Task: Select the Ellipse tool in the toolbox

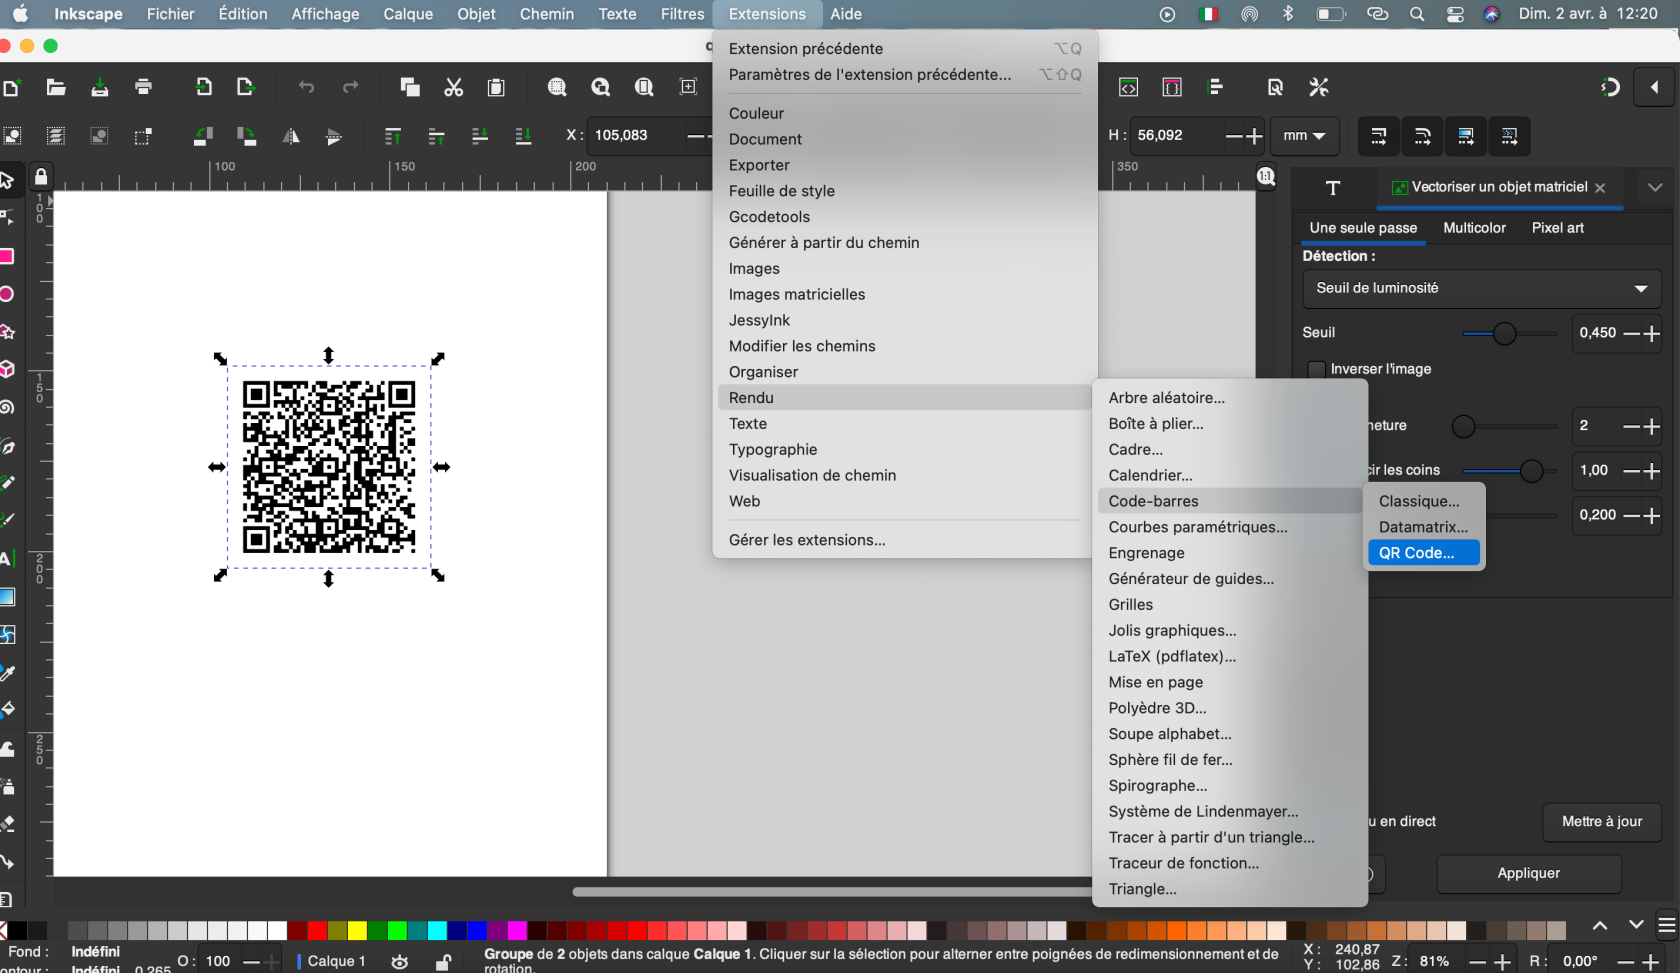Action: (x=7, y=294)
